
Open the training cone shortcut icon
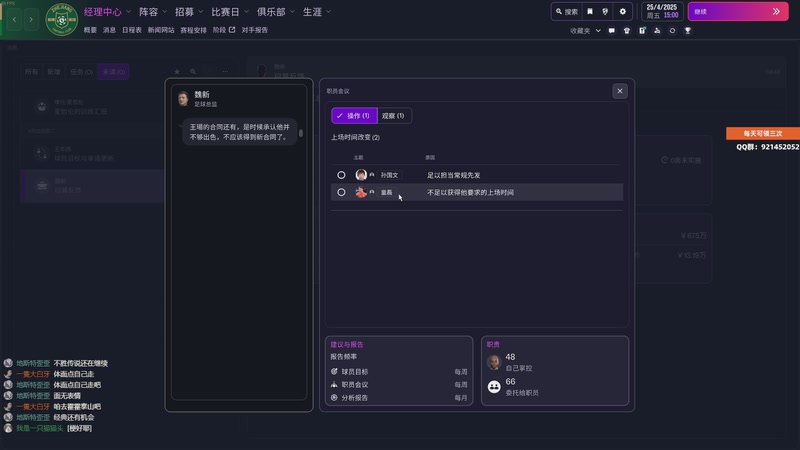(657, 31)
